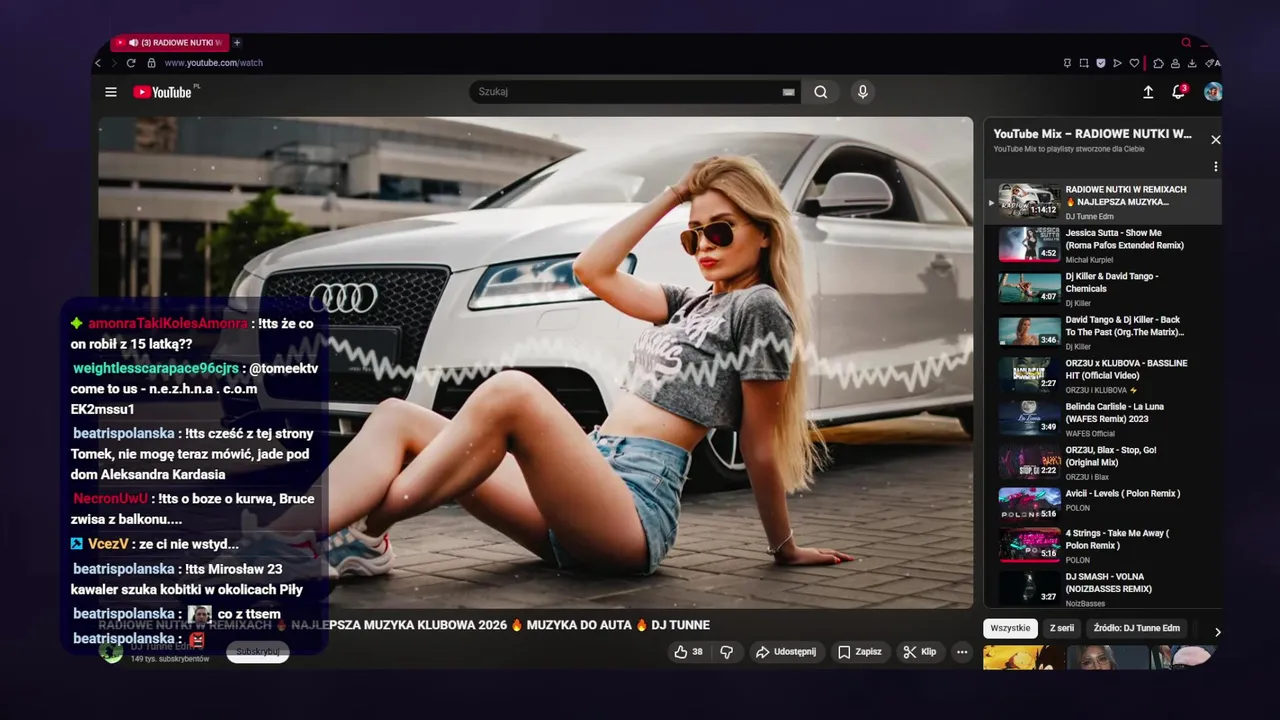Open the browser downloads icon
Screen dimensions: 1280x720
(x=1192, y=63)
